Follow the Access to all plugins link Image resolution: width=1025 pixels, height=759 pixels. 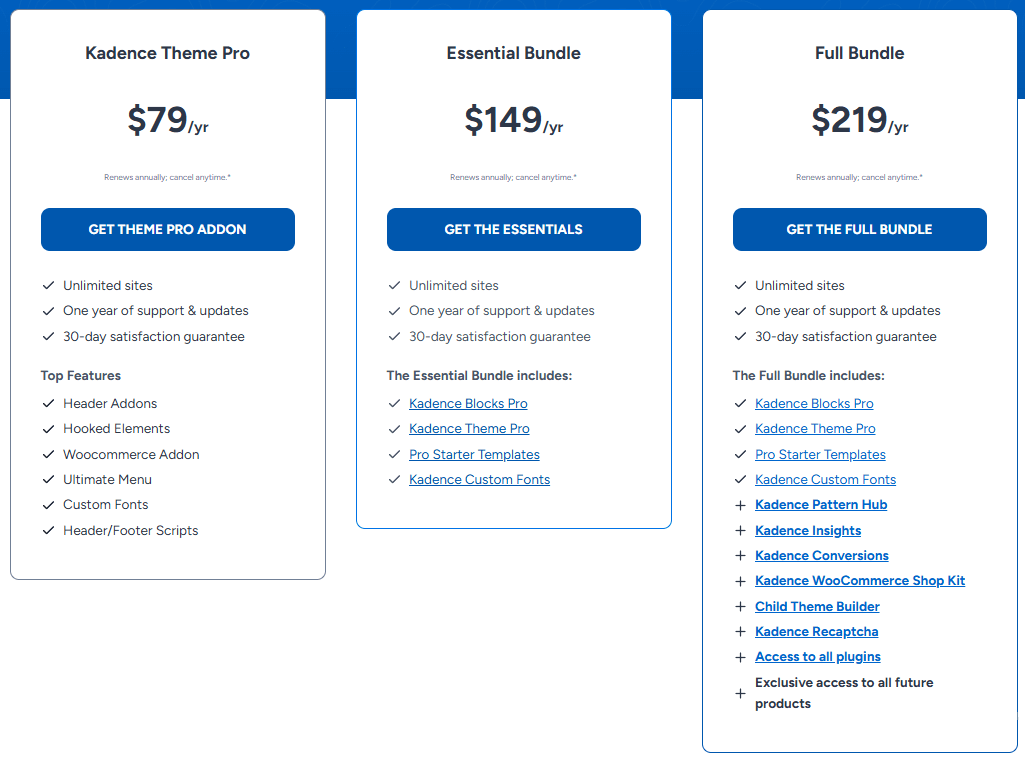(x=818, y=657)
